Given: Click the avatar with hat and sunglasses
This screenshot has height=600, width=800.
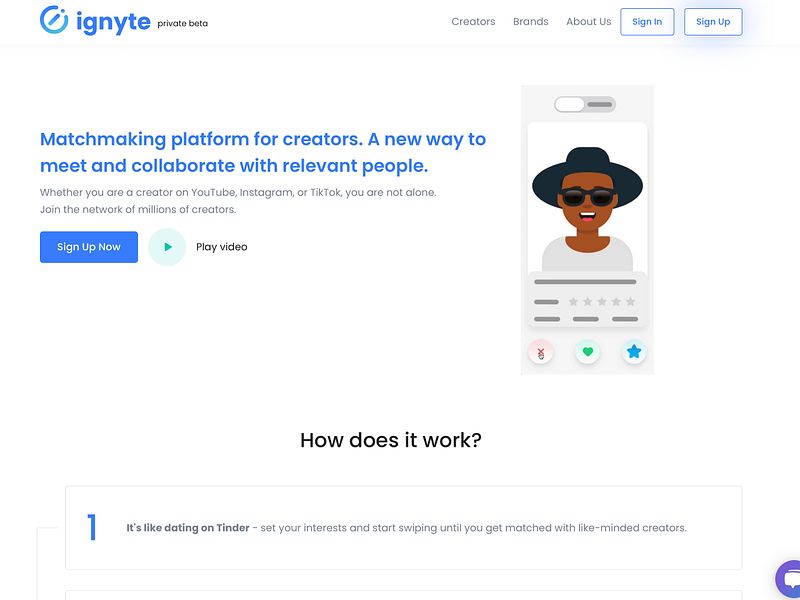Looking at the screenshot, I should (x=587, y=209).
